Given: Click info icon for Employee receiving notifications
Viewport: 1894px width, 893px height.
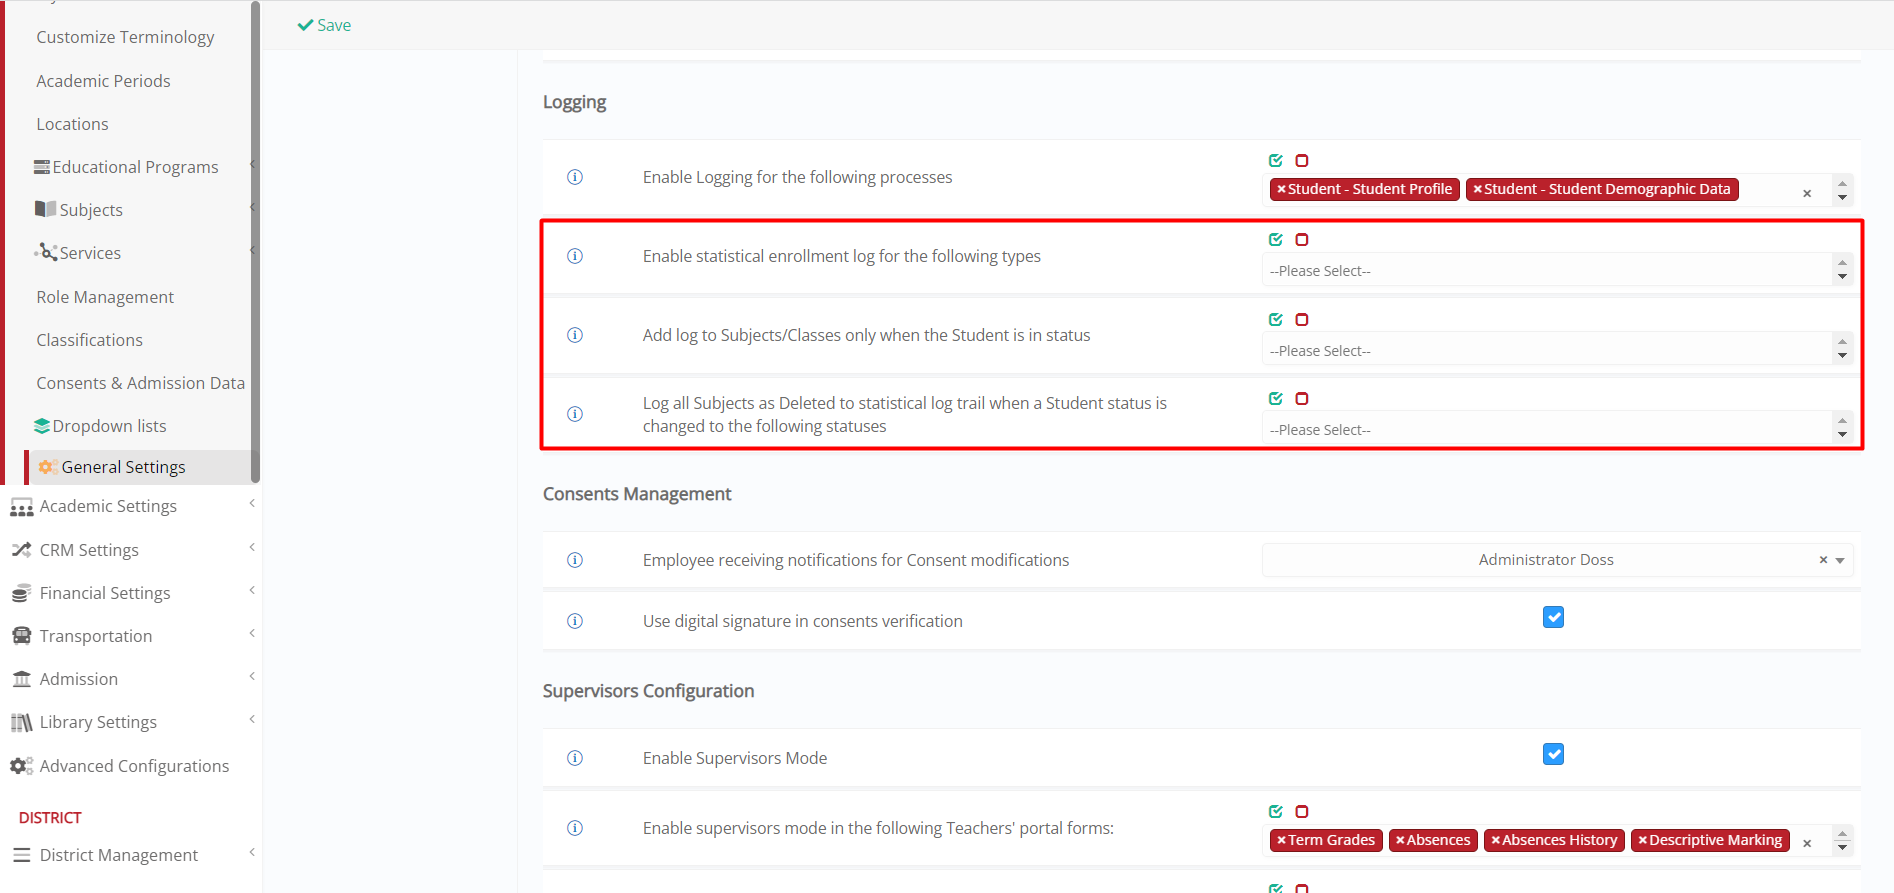Looking at the screenshot, I should coord(575,560).
